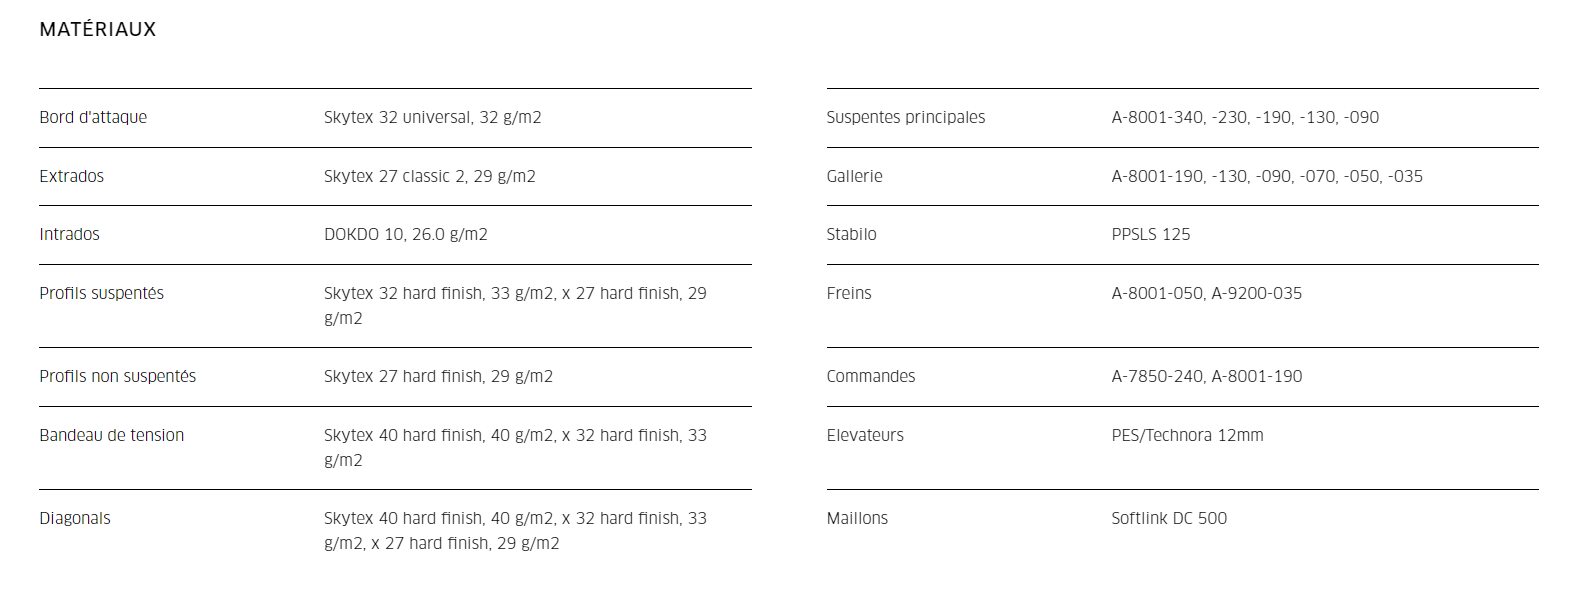The width and height of the screenshot is (1594, 606).
Task: Select the "Skytex 32 universal, 32 g/m2" value
Action: coord(432,117)
